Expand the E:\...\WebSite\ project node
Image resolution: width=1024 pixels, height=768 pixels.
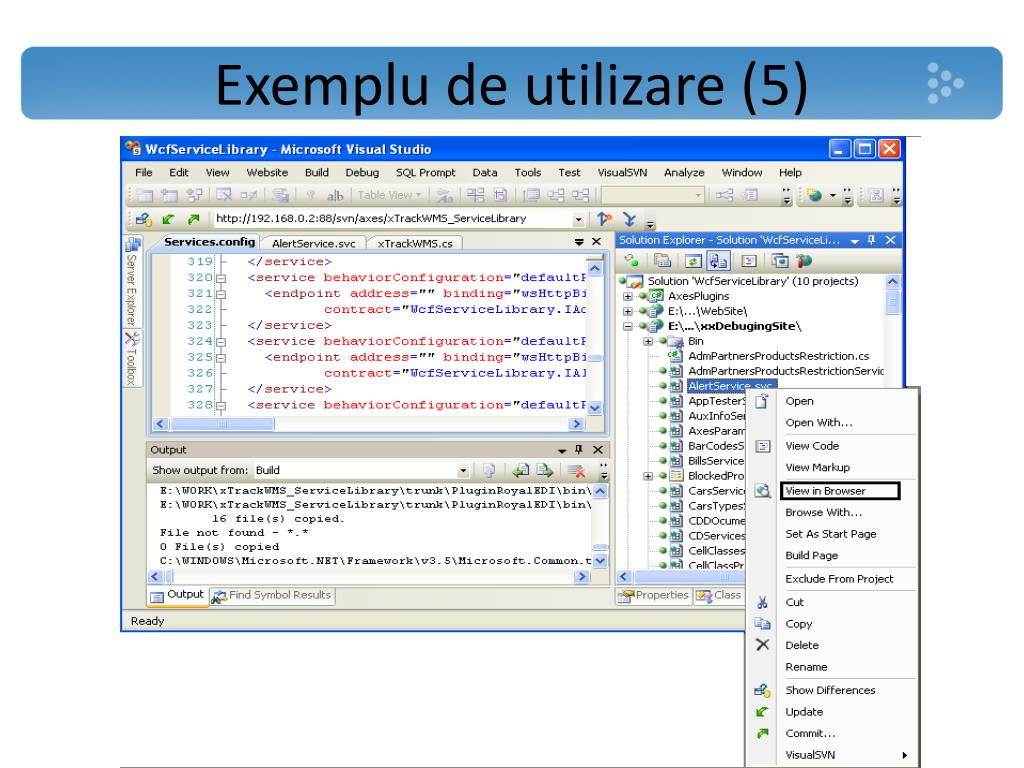tap(628, 312)
